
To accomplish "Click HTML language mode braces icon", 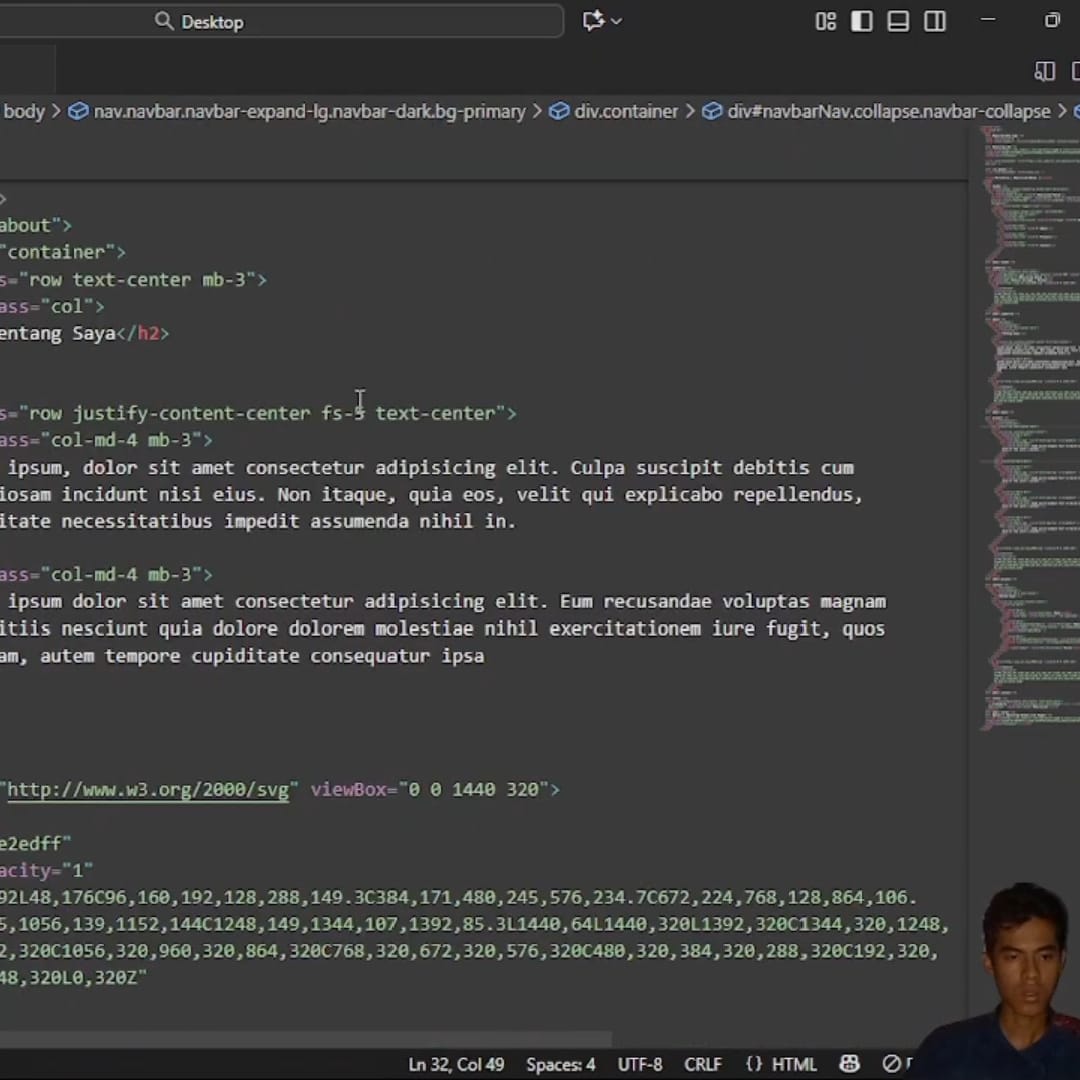I will (x=754, y=1064).
